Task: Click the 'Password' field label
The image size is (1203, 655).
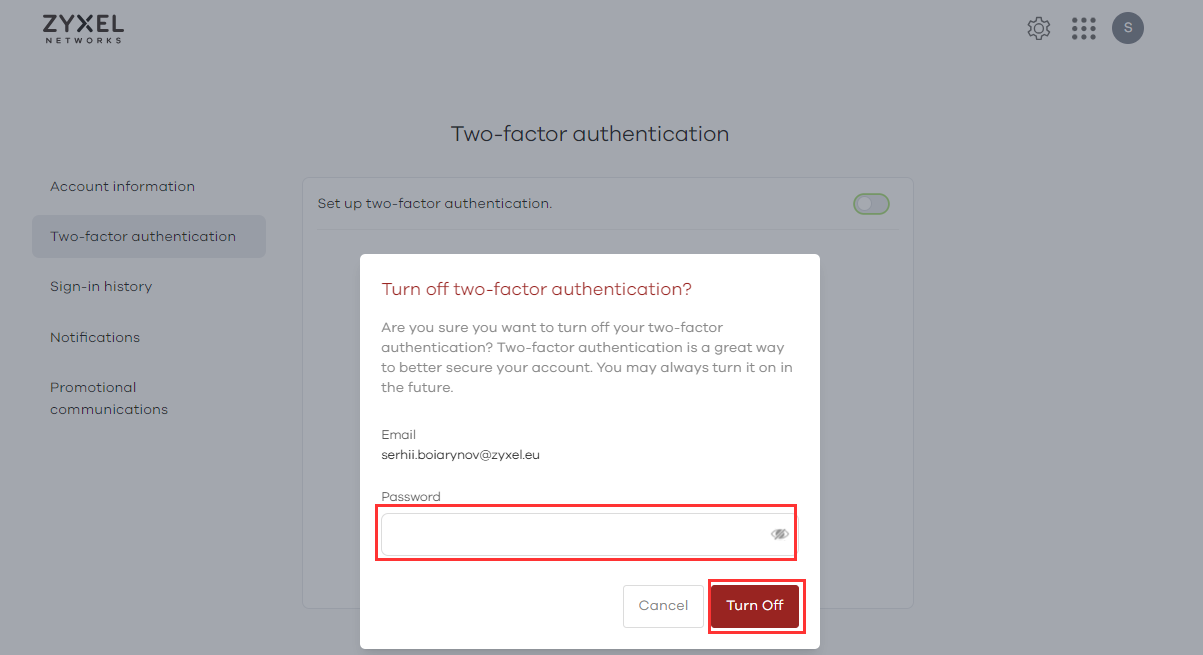Action: click(x=411, y=497)
